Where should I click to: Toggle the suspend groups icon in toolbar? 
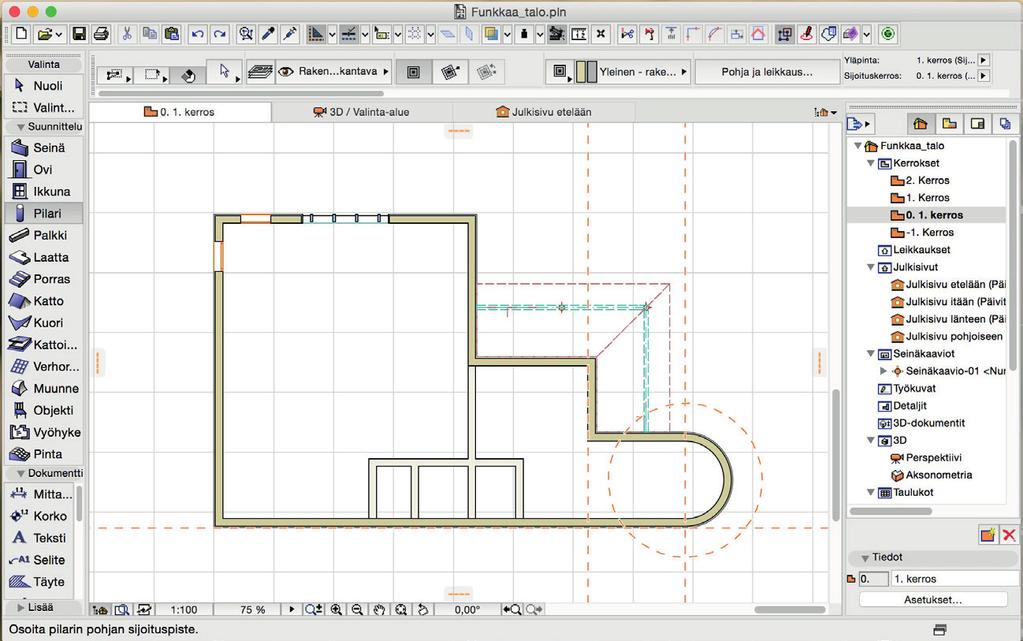[x=785, y=34]
